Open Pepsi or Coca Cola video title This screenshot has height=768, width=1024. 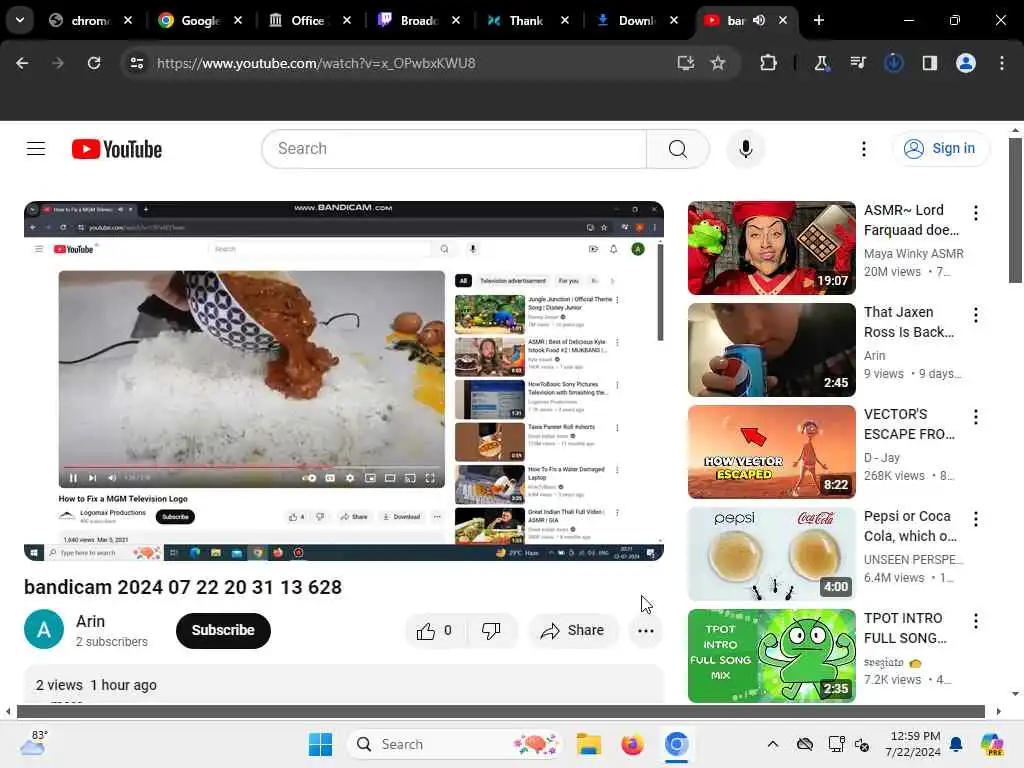910,526
